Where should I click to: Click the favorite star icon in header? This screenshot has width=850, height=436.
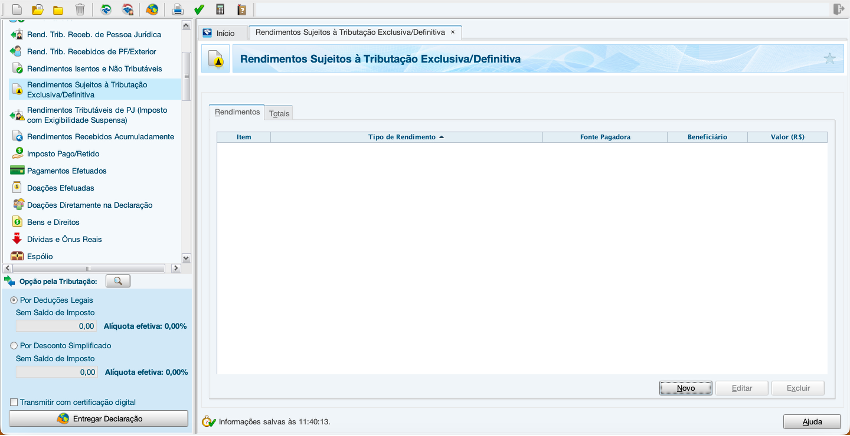(829, 59)
